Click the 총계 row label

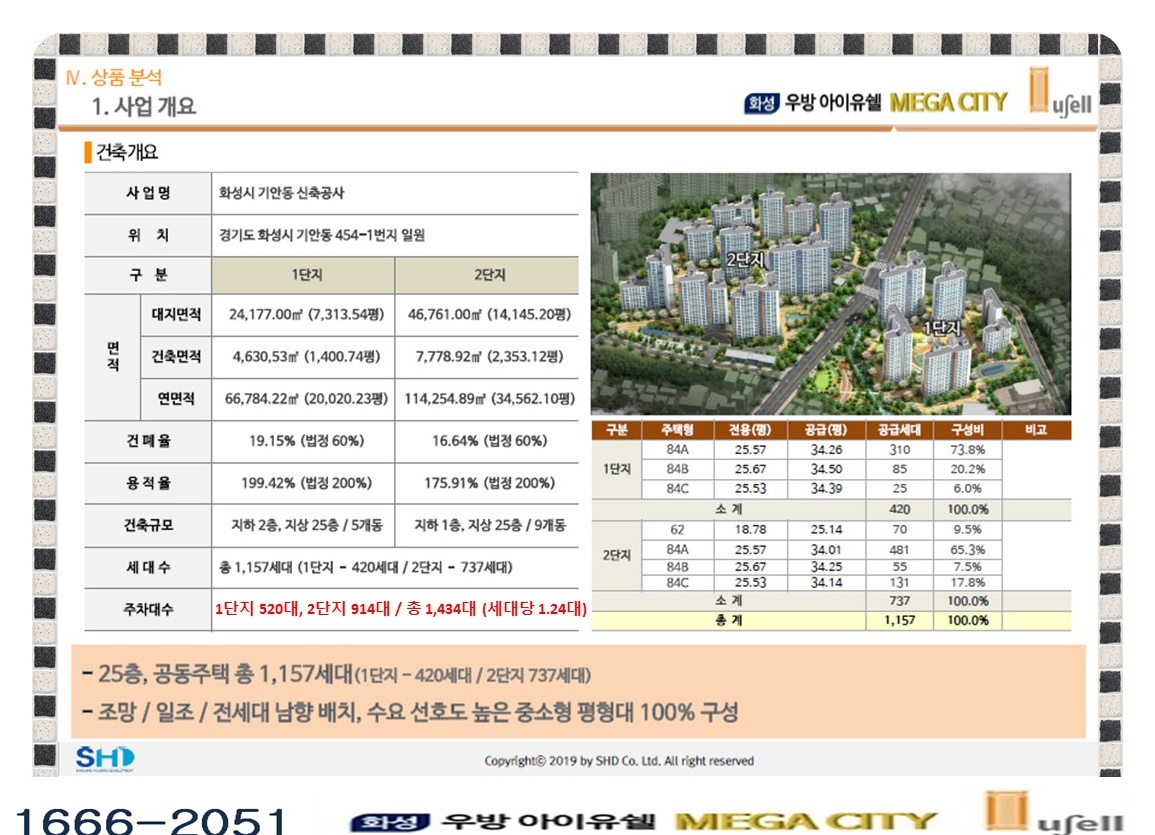[729, 620]
